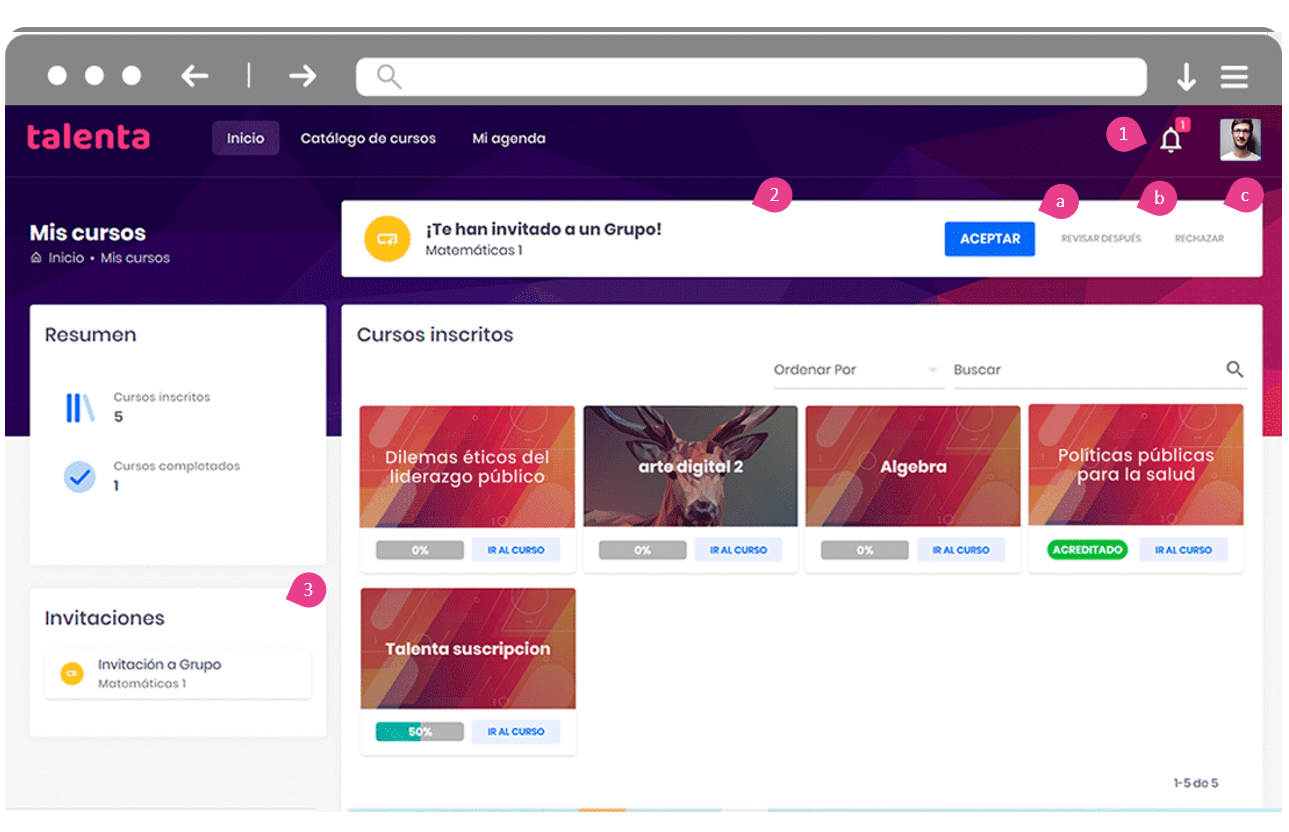The width and height of the screenshot is (1289, 832).
Task: Choose REVISAR DESPUÉS on the invitation
Action: click(1101, 238)
